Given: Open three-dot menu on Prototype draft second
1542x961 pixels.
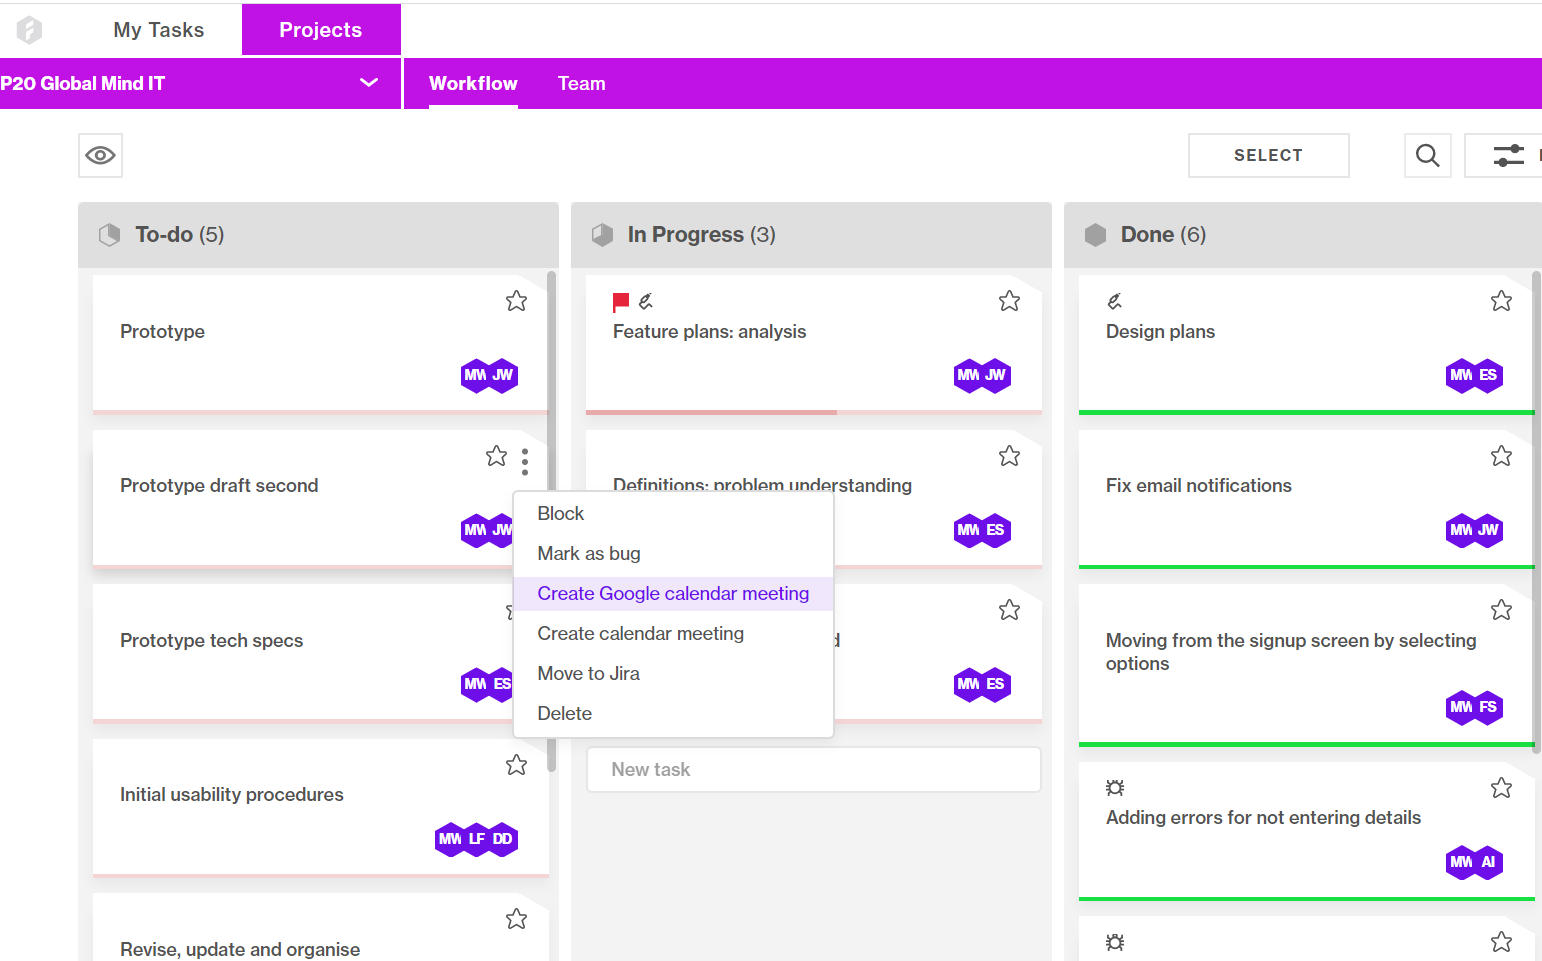Looking at the screenshot, I should tap(525, 461).
